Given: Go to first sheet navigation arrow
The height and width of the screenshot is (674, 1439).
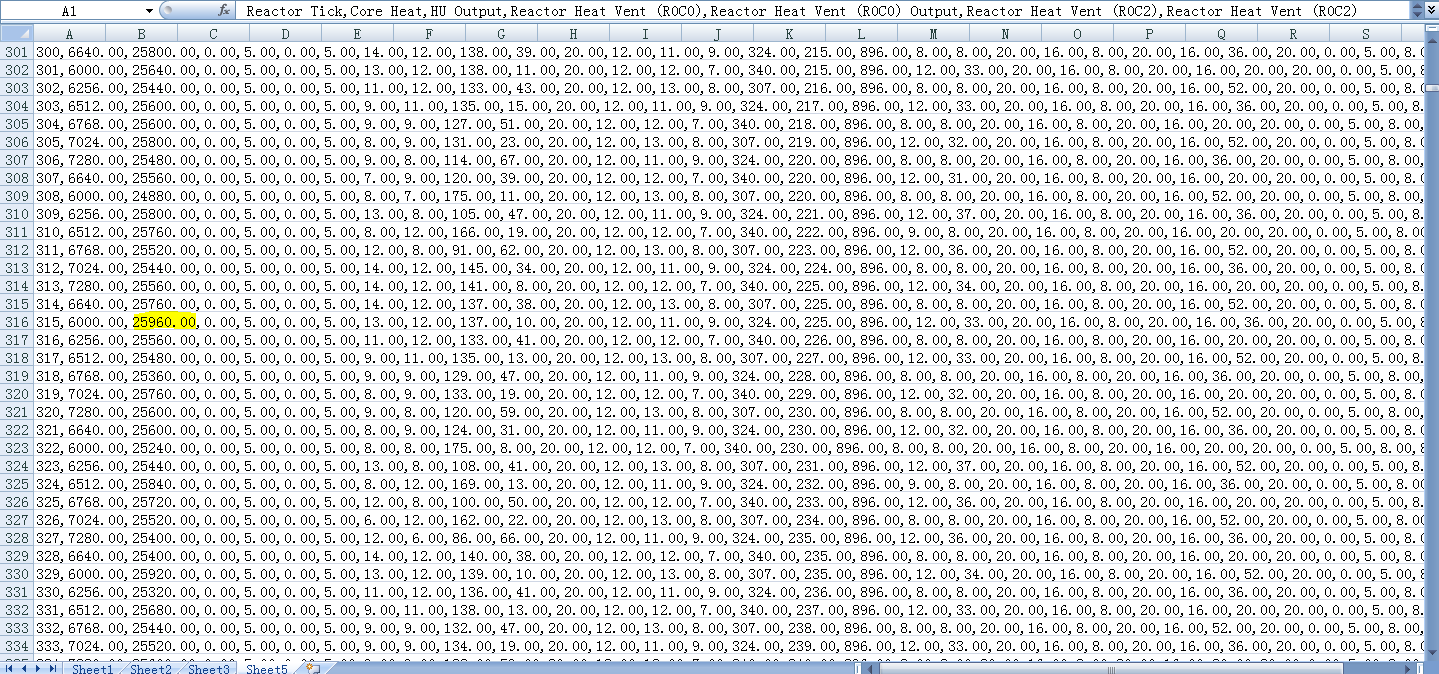Looking at the screenshot, I should [9, 668].
